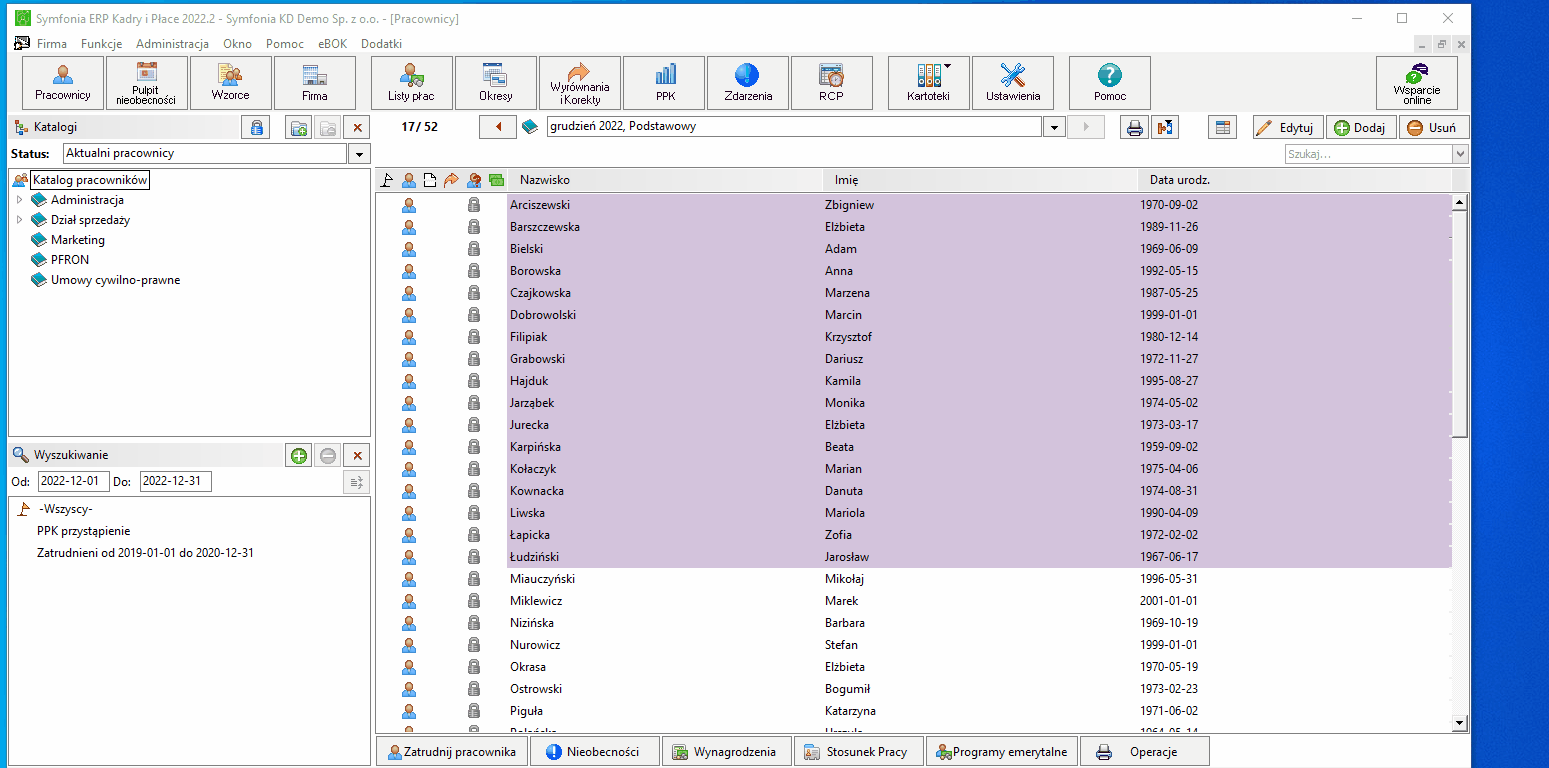
Task: Click Zatrudnij pracownika button
Action: [452, 752]
